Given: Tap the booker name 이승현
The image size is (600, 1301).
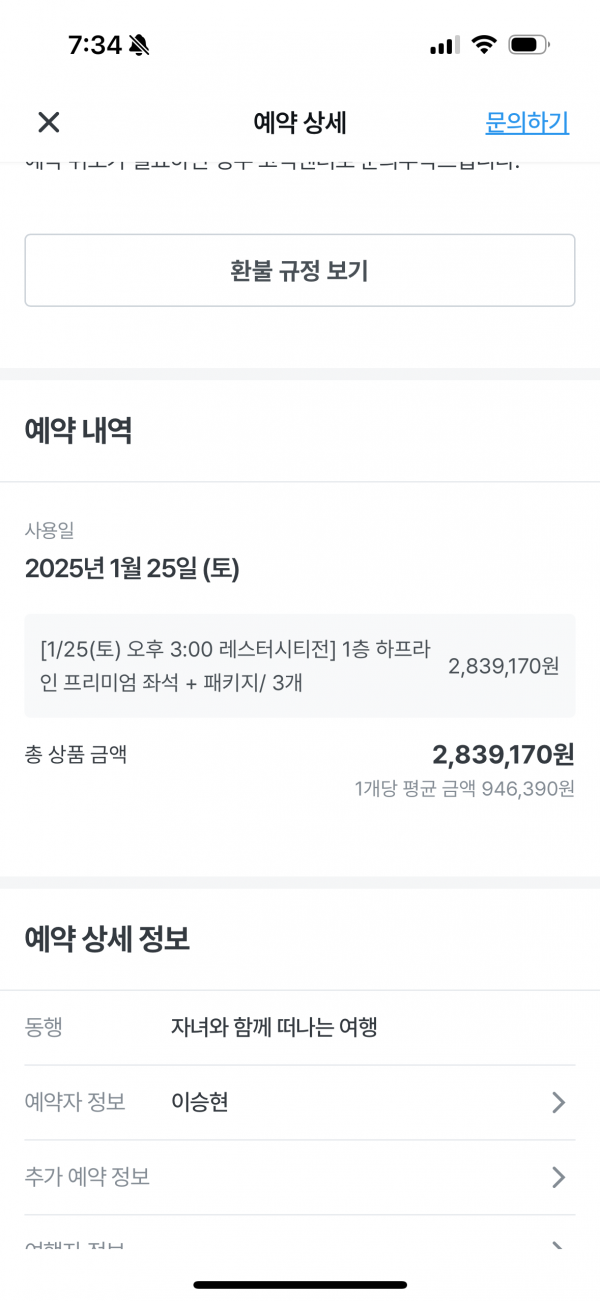Looking at the screenshot, I should point(200,1102).
